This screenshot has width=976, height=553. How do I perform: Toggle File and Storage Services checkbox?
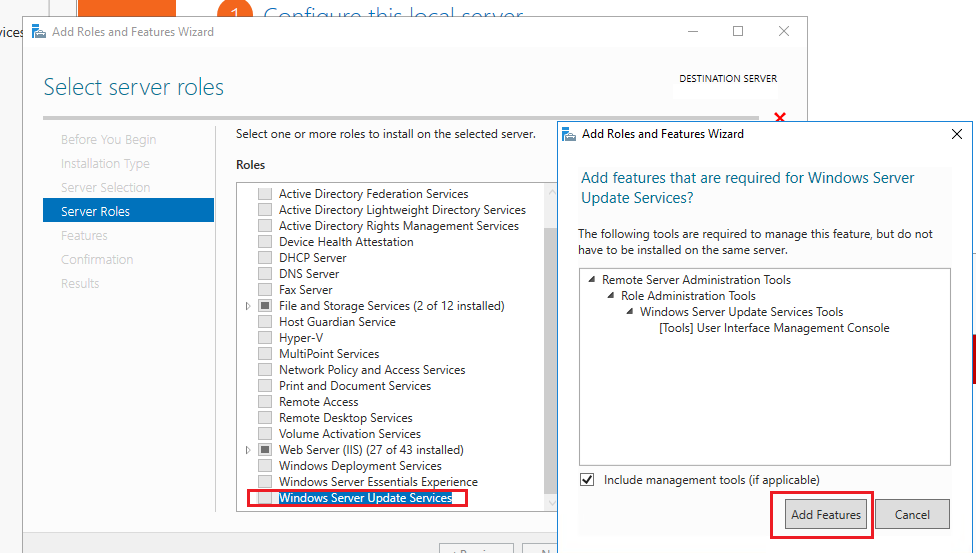(x=265, y=306)
